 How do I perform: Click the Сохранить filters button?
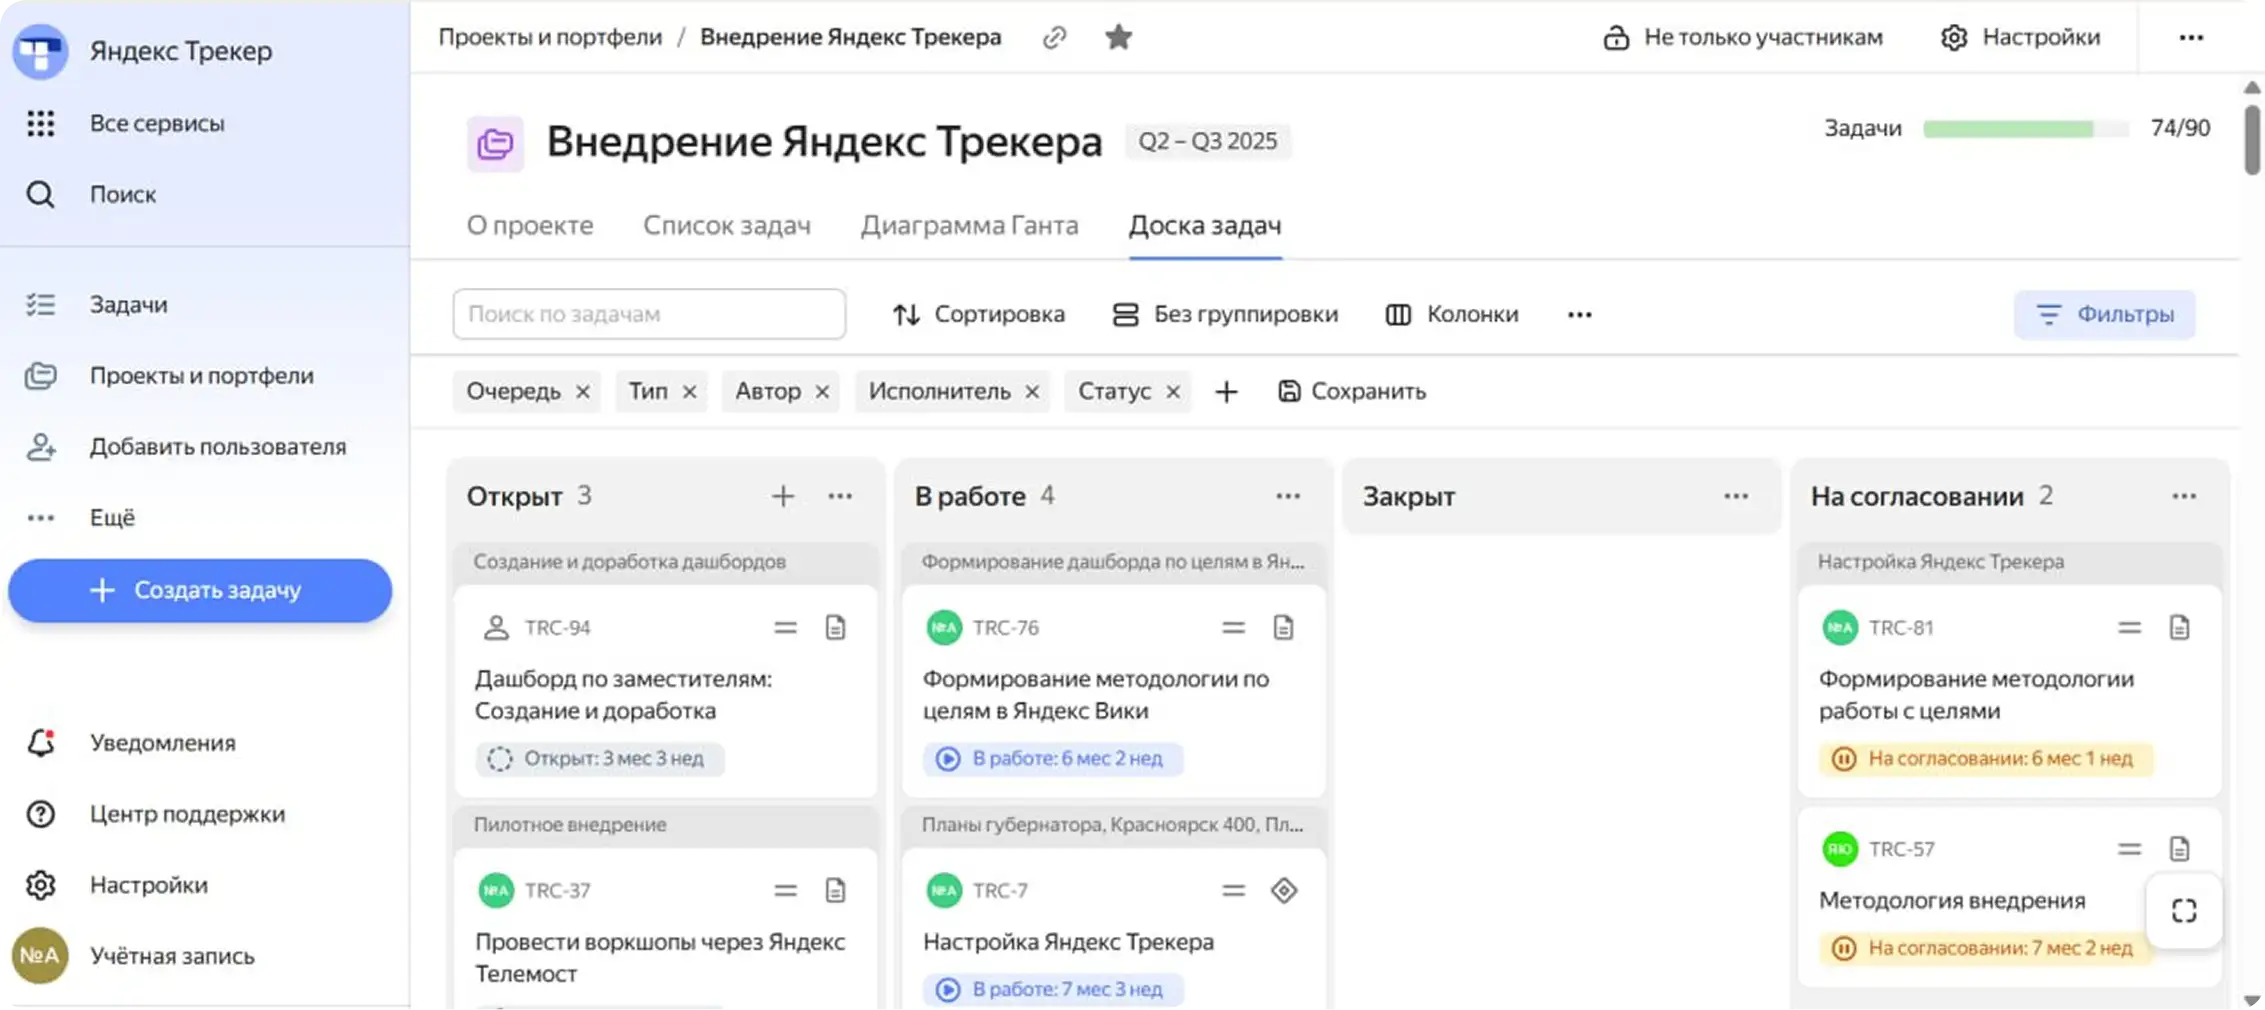pyautogui.click(x=1352, y=392)
